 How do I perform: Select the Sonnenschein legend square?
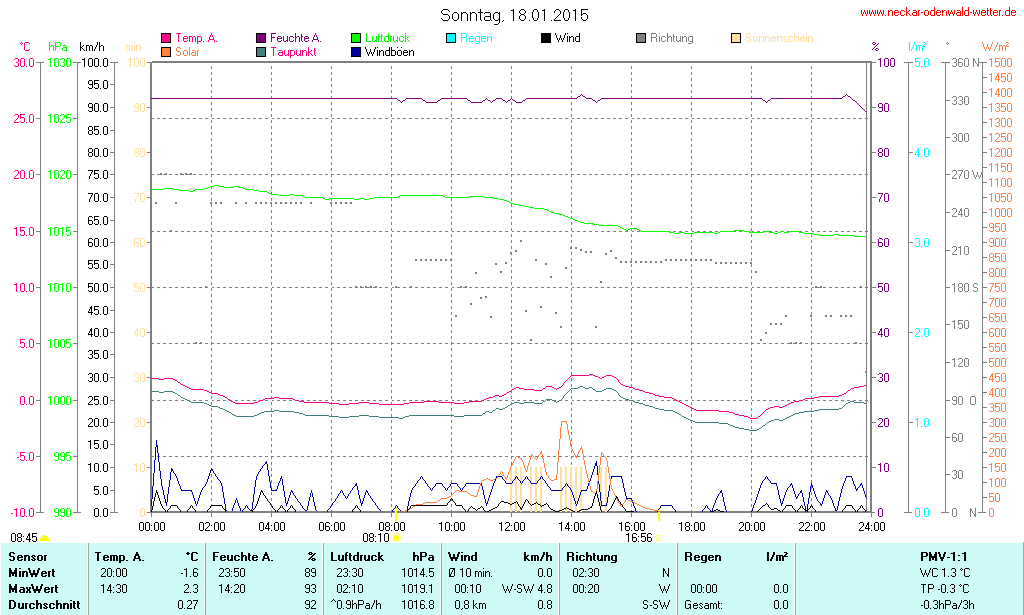pyautogui.click(x=736, y=38)
